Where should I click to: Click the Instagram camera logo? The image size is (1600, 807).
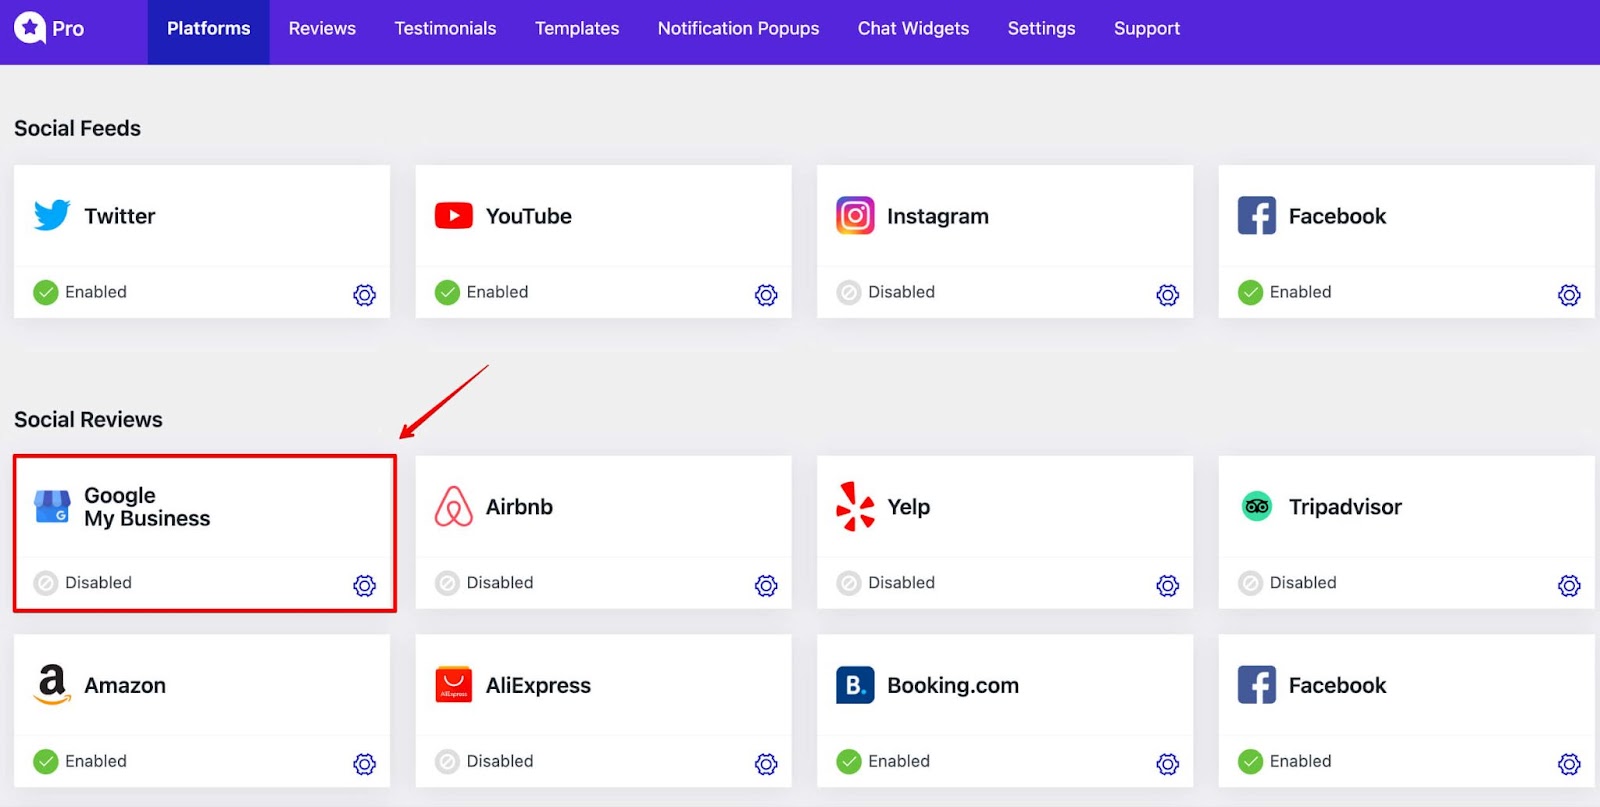(x=855, y=215)
